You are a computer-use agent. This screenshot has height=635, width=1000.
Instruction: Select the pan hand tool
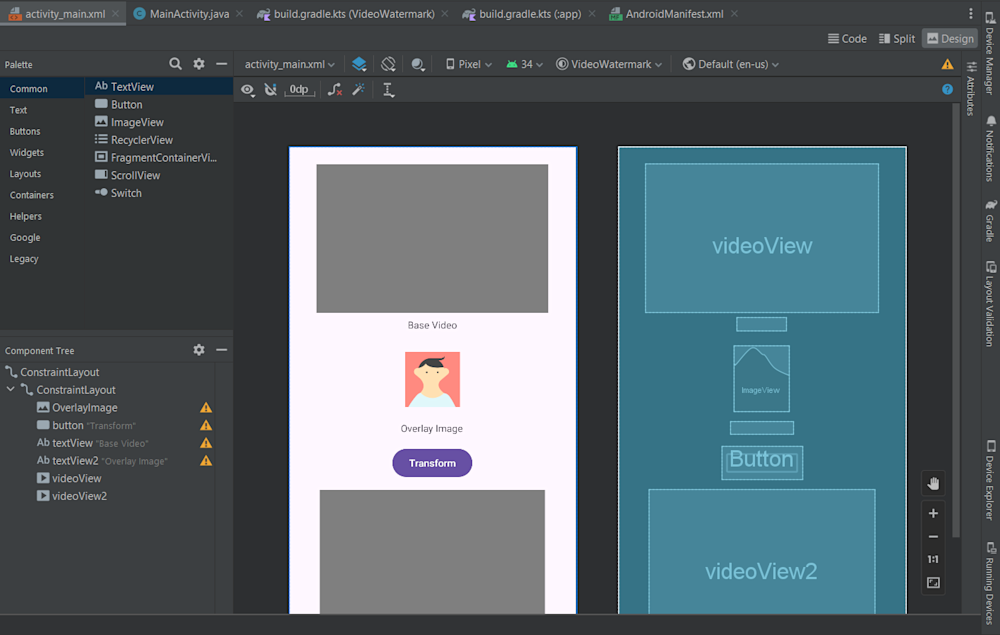pos(933,484)
